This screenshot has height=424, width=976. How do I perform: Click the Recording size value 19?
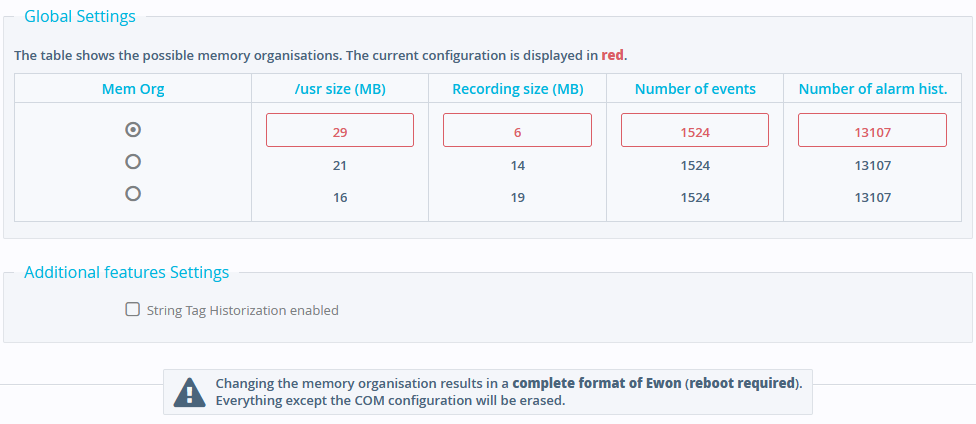point(517,198)
